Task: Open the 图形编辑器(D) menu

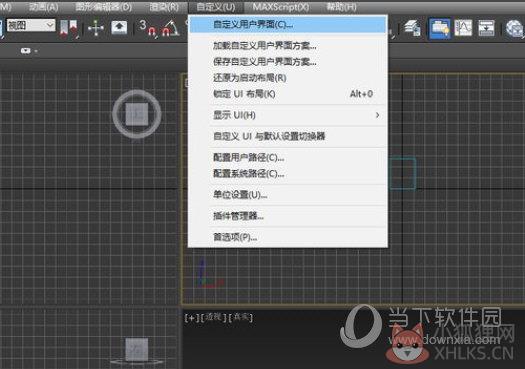Action: pyautogui.click(x=103, y=7)
